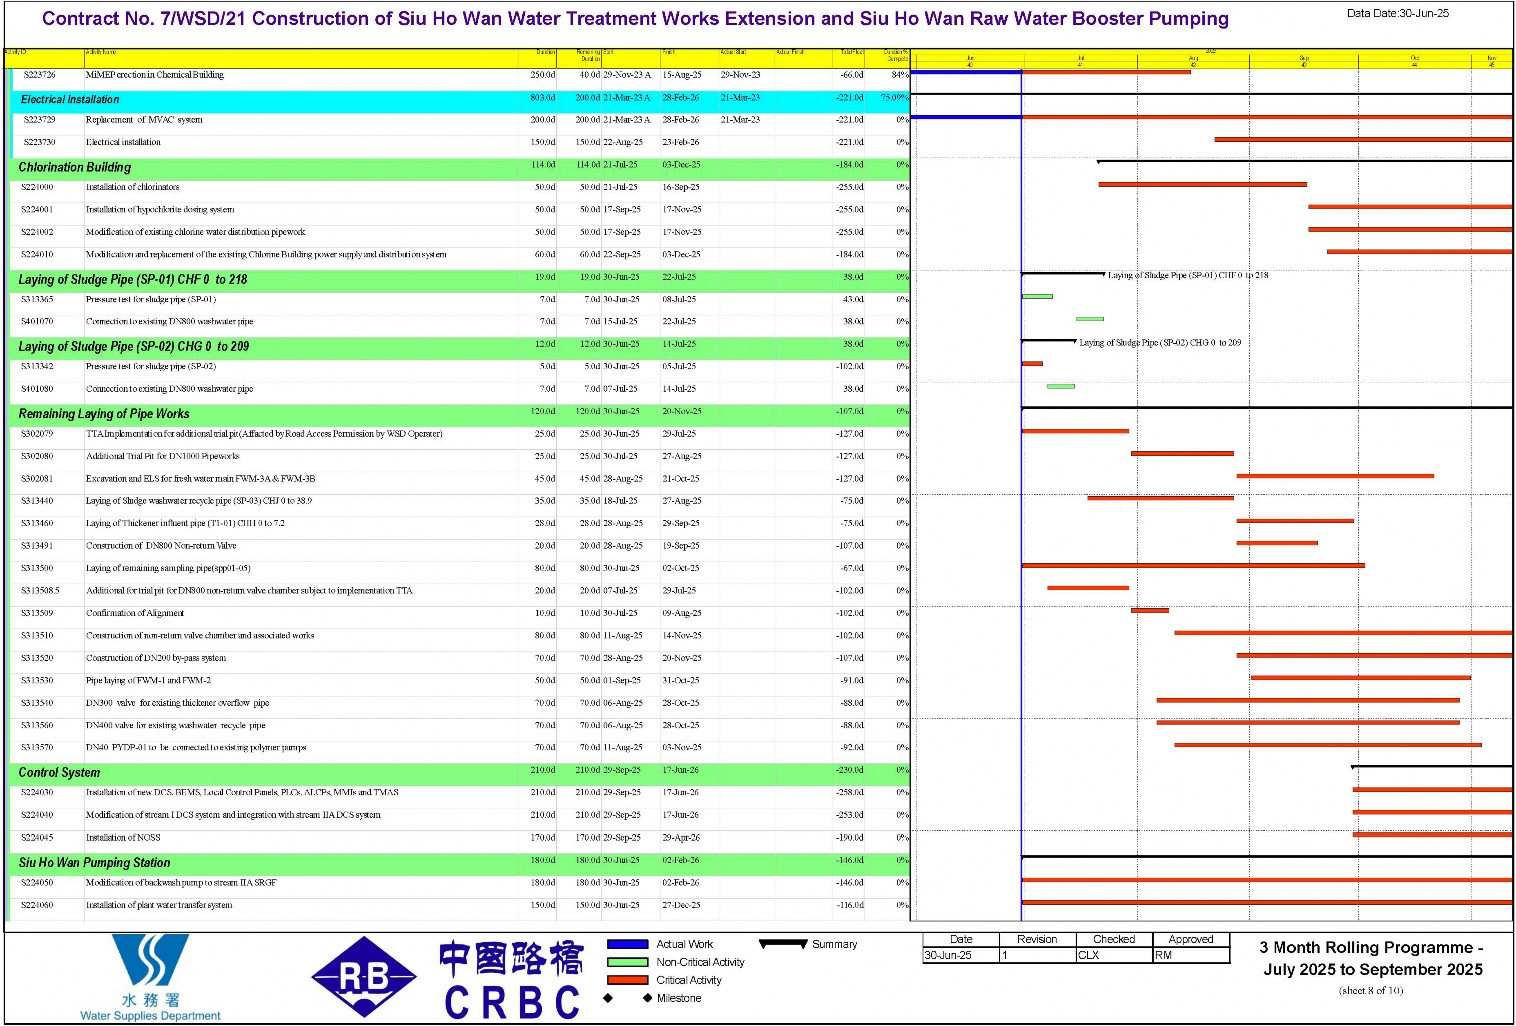Click Construction of DN800 Non-return Valve
The width and height of the screenshot is (1516, 1026).
click(x=161, y=546)
